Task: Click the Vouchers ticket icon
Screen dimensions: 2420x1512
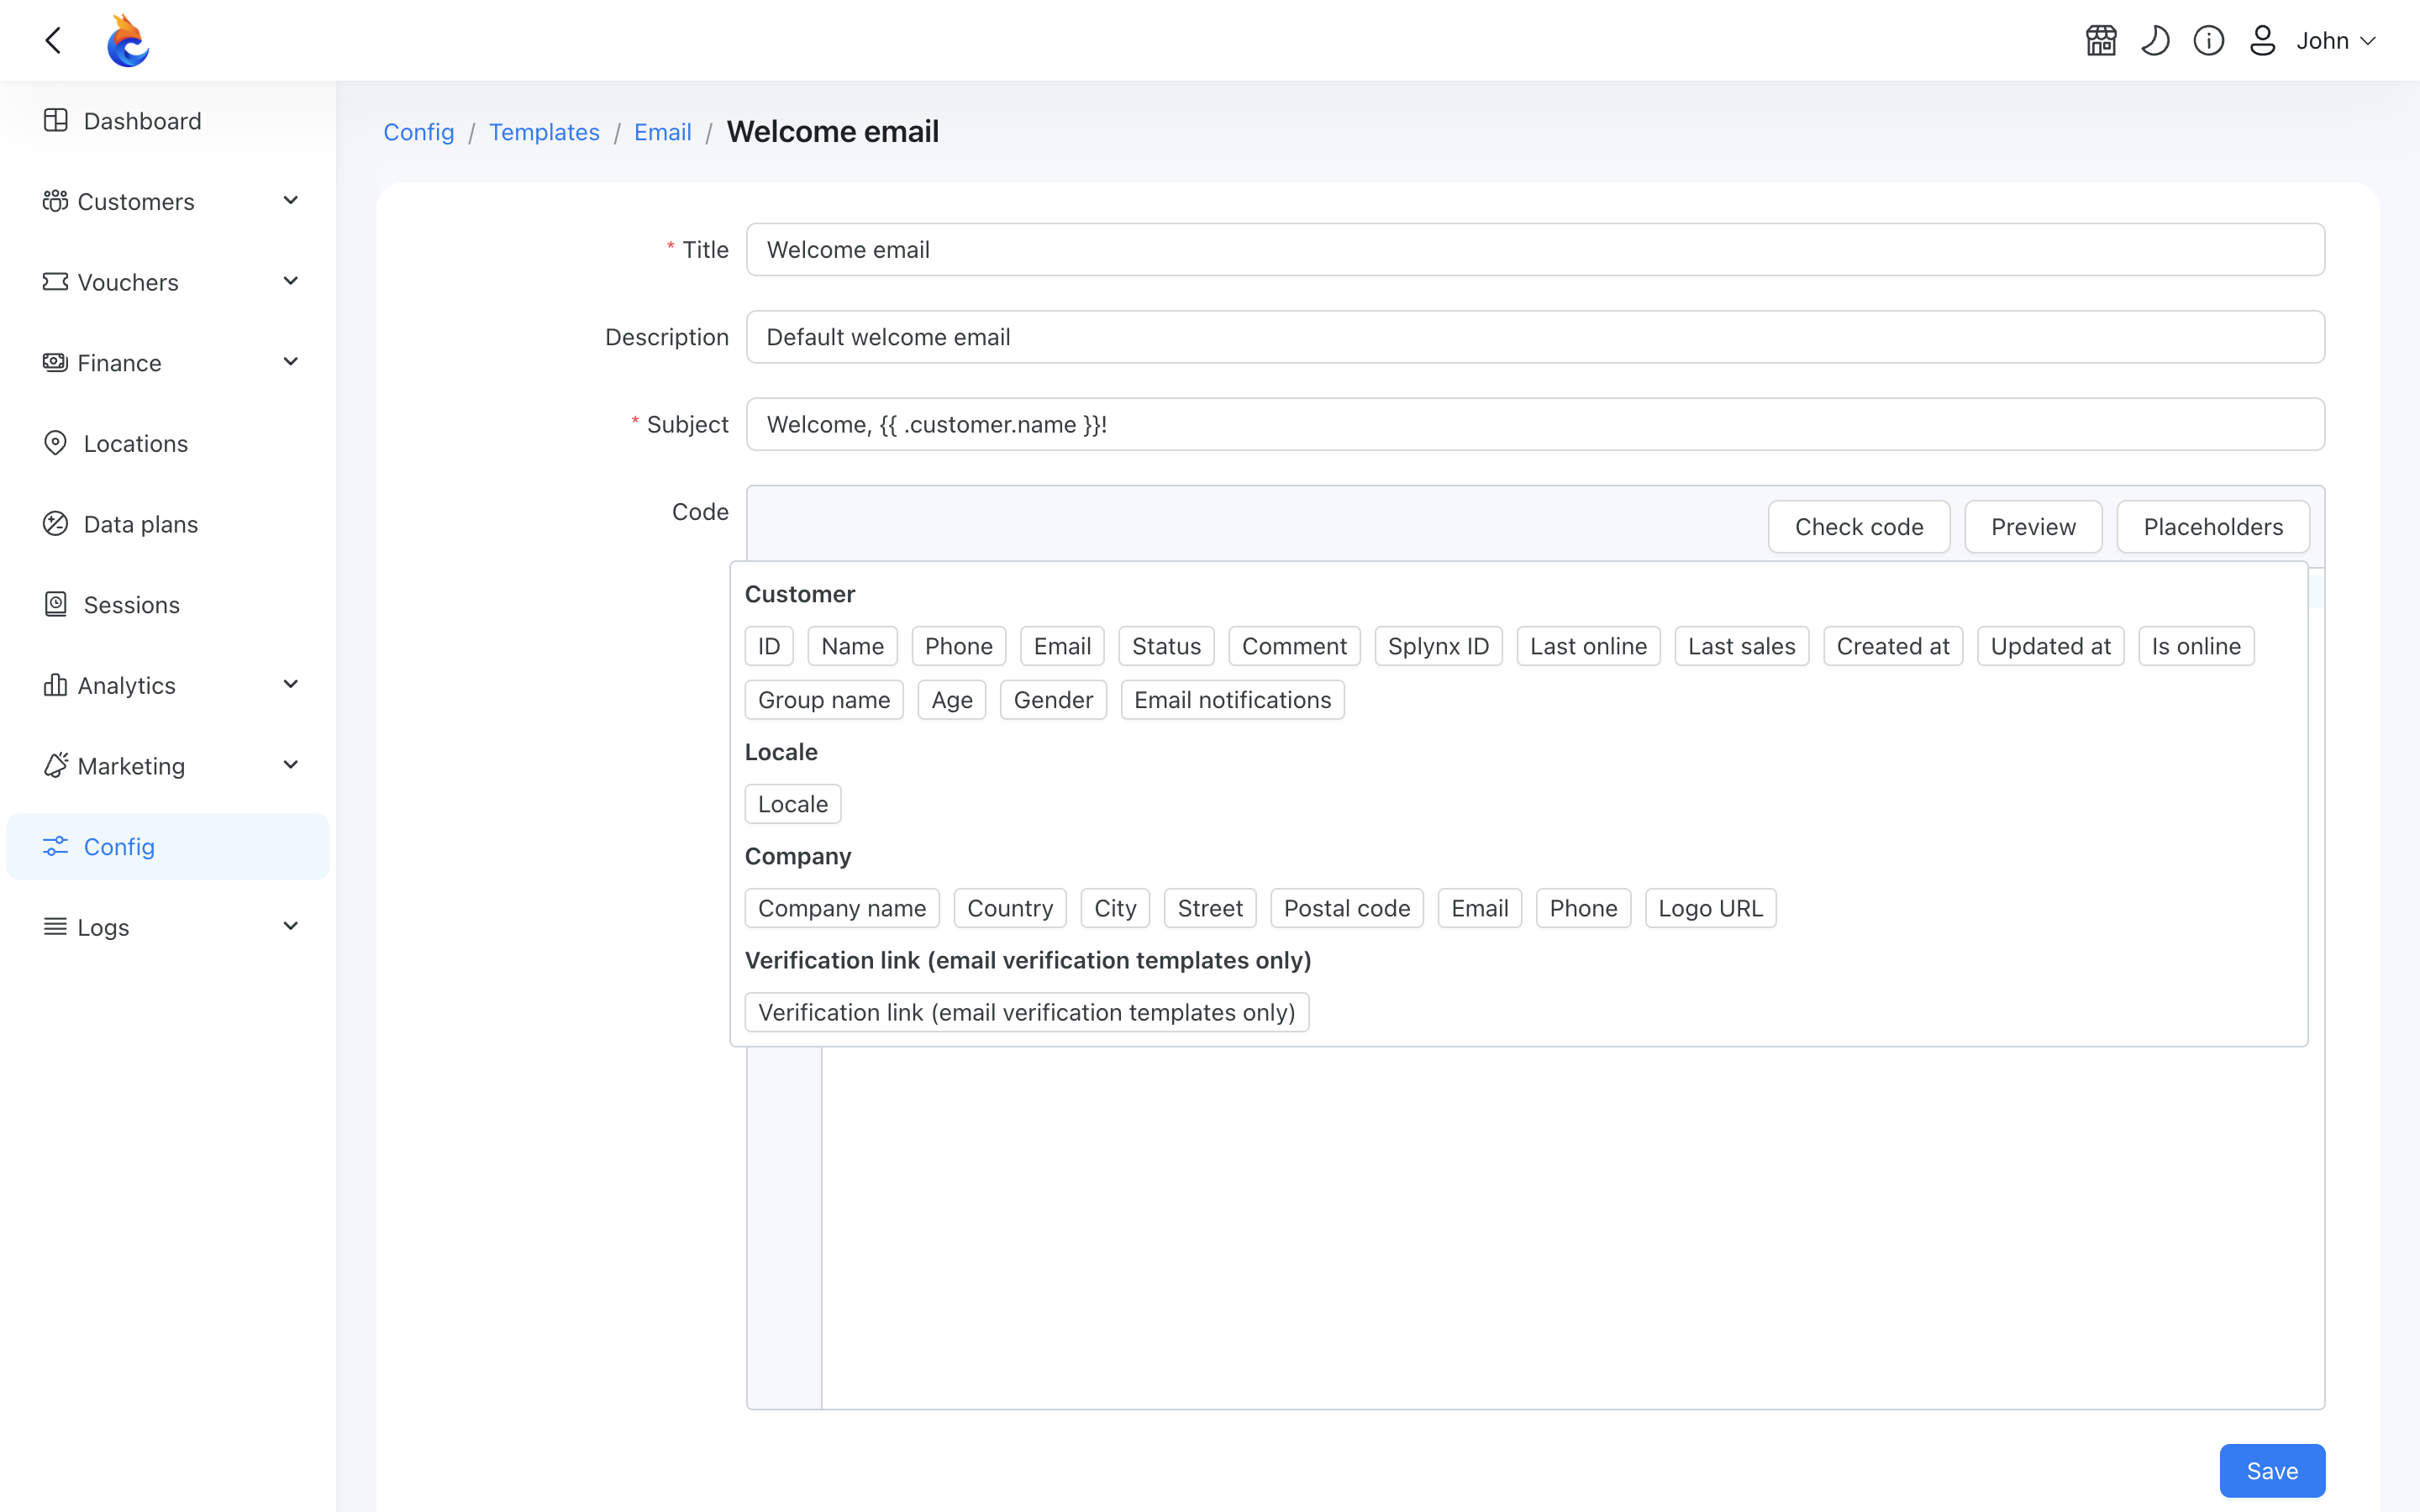Action: coord(56,282)
